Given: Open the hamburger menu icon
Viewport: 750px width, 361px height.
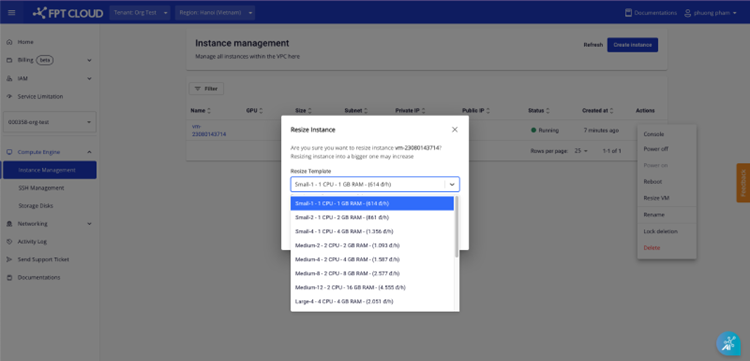Looking at the screenshot, I should (11, 12).
